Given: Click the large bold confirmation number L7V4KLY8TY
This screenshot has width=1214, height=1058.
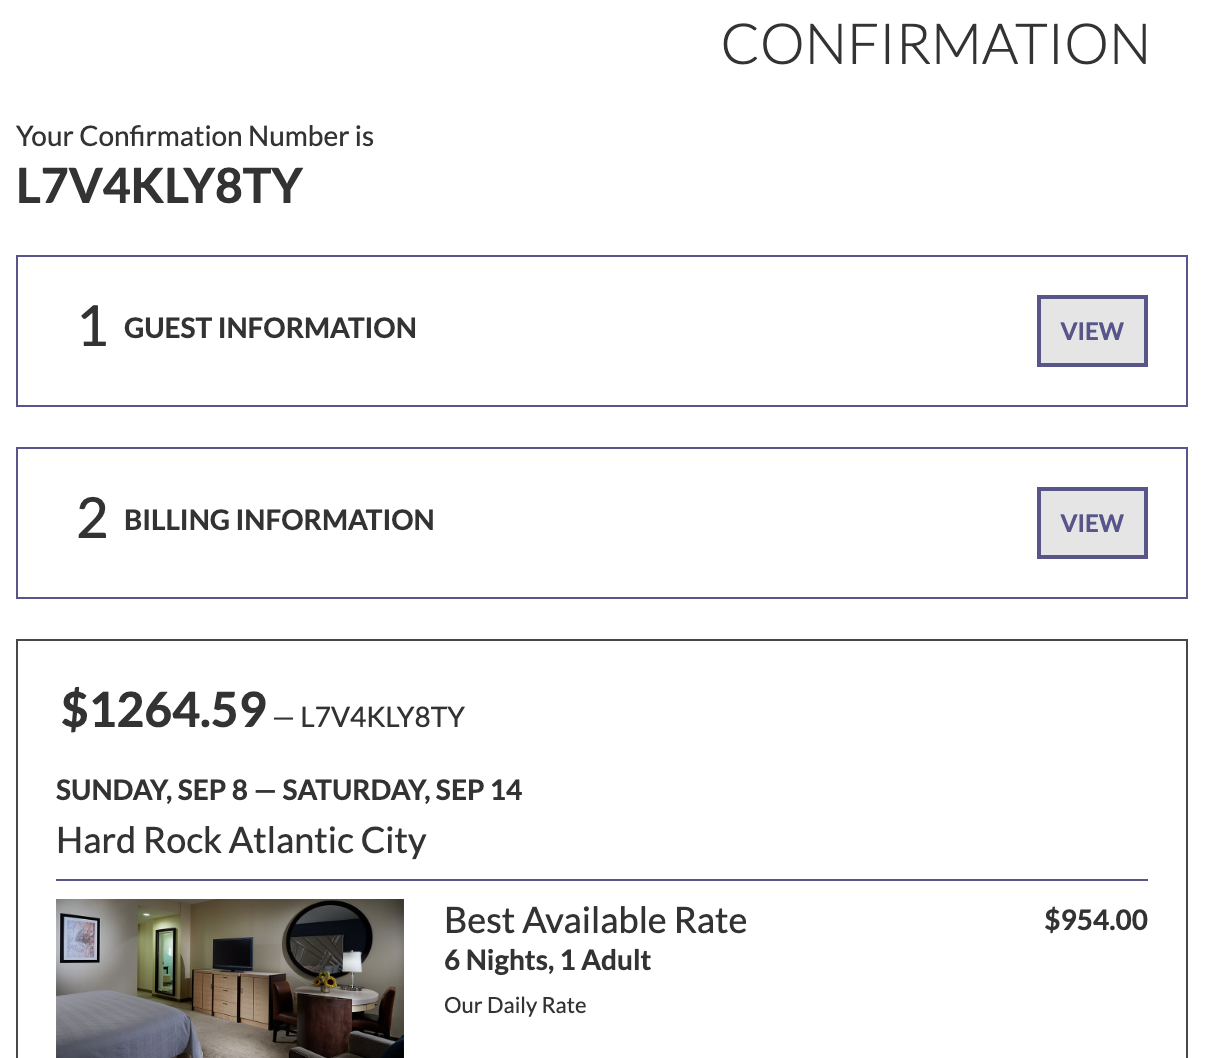Looking at the screenshot, I should [159, 186].
